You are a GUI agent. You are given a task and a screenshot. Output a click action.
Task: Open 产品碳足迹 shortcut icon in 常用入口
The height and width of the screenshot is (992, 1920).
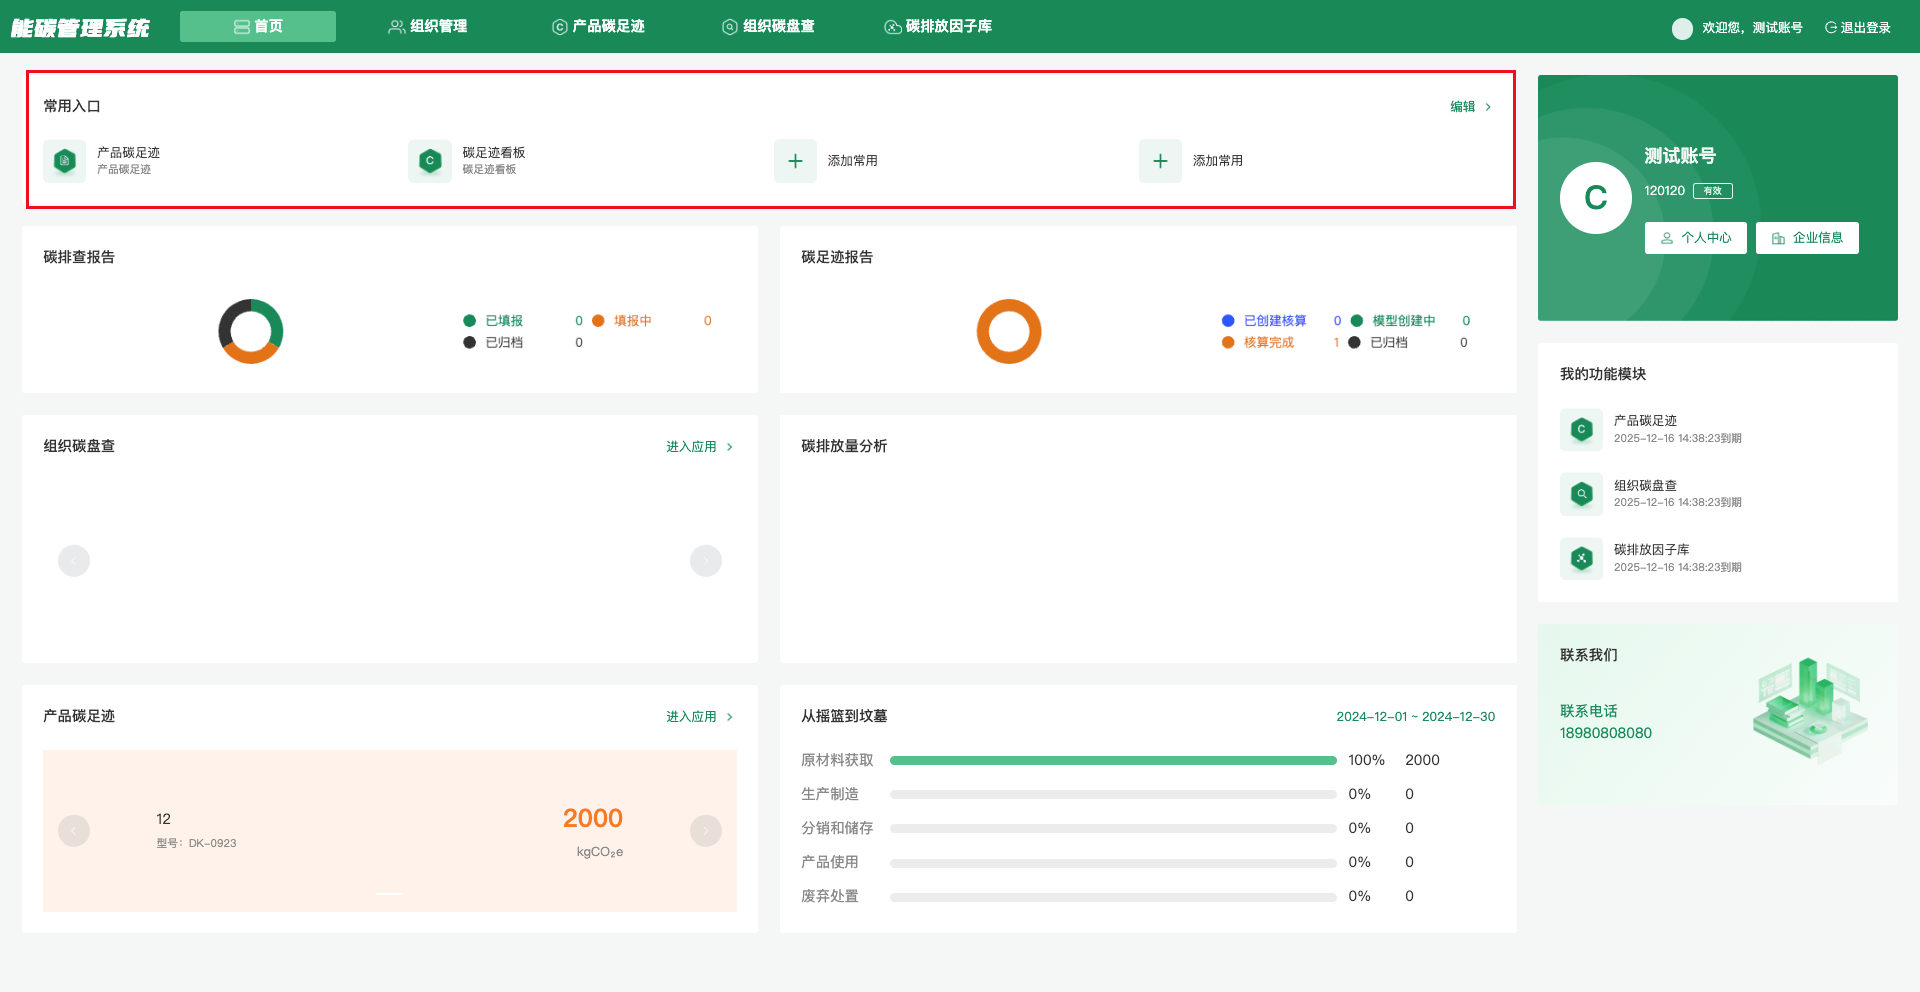(65, 161)
